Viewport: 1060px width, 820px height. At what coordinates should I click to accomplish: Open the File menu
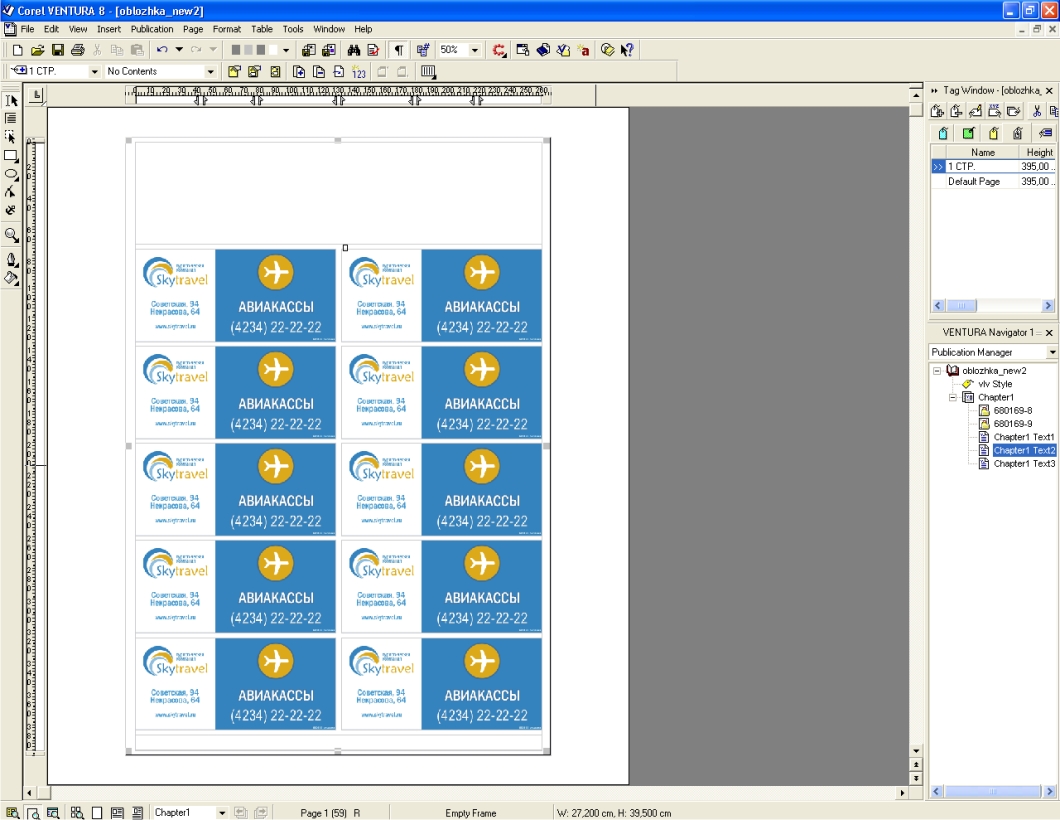27,29
